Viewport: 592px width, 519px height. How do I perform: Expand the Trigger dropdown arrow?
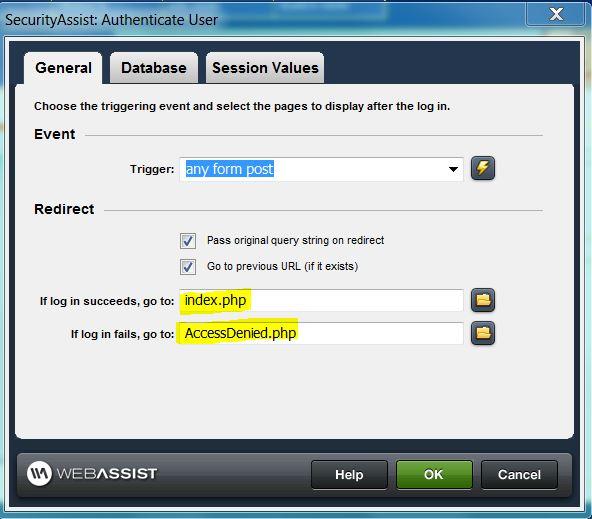(453, 169)
